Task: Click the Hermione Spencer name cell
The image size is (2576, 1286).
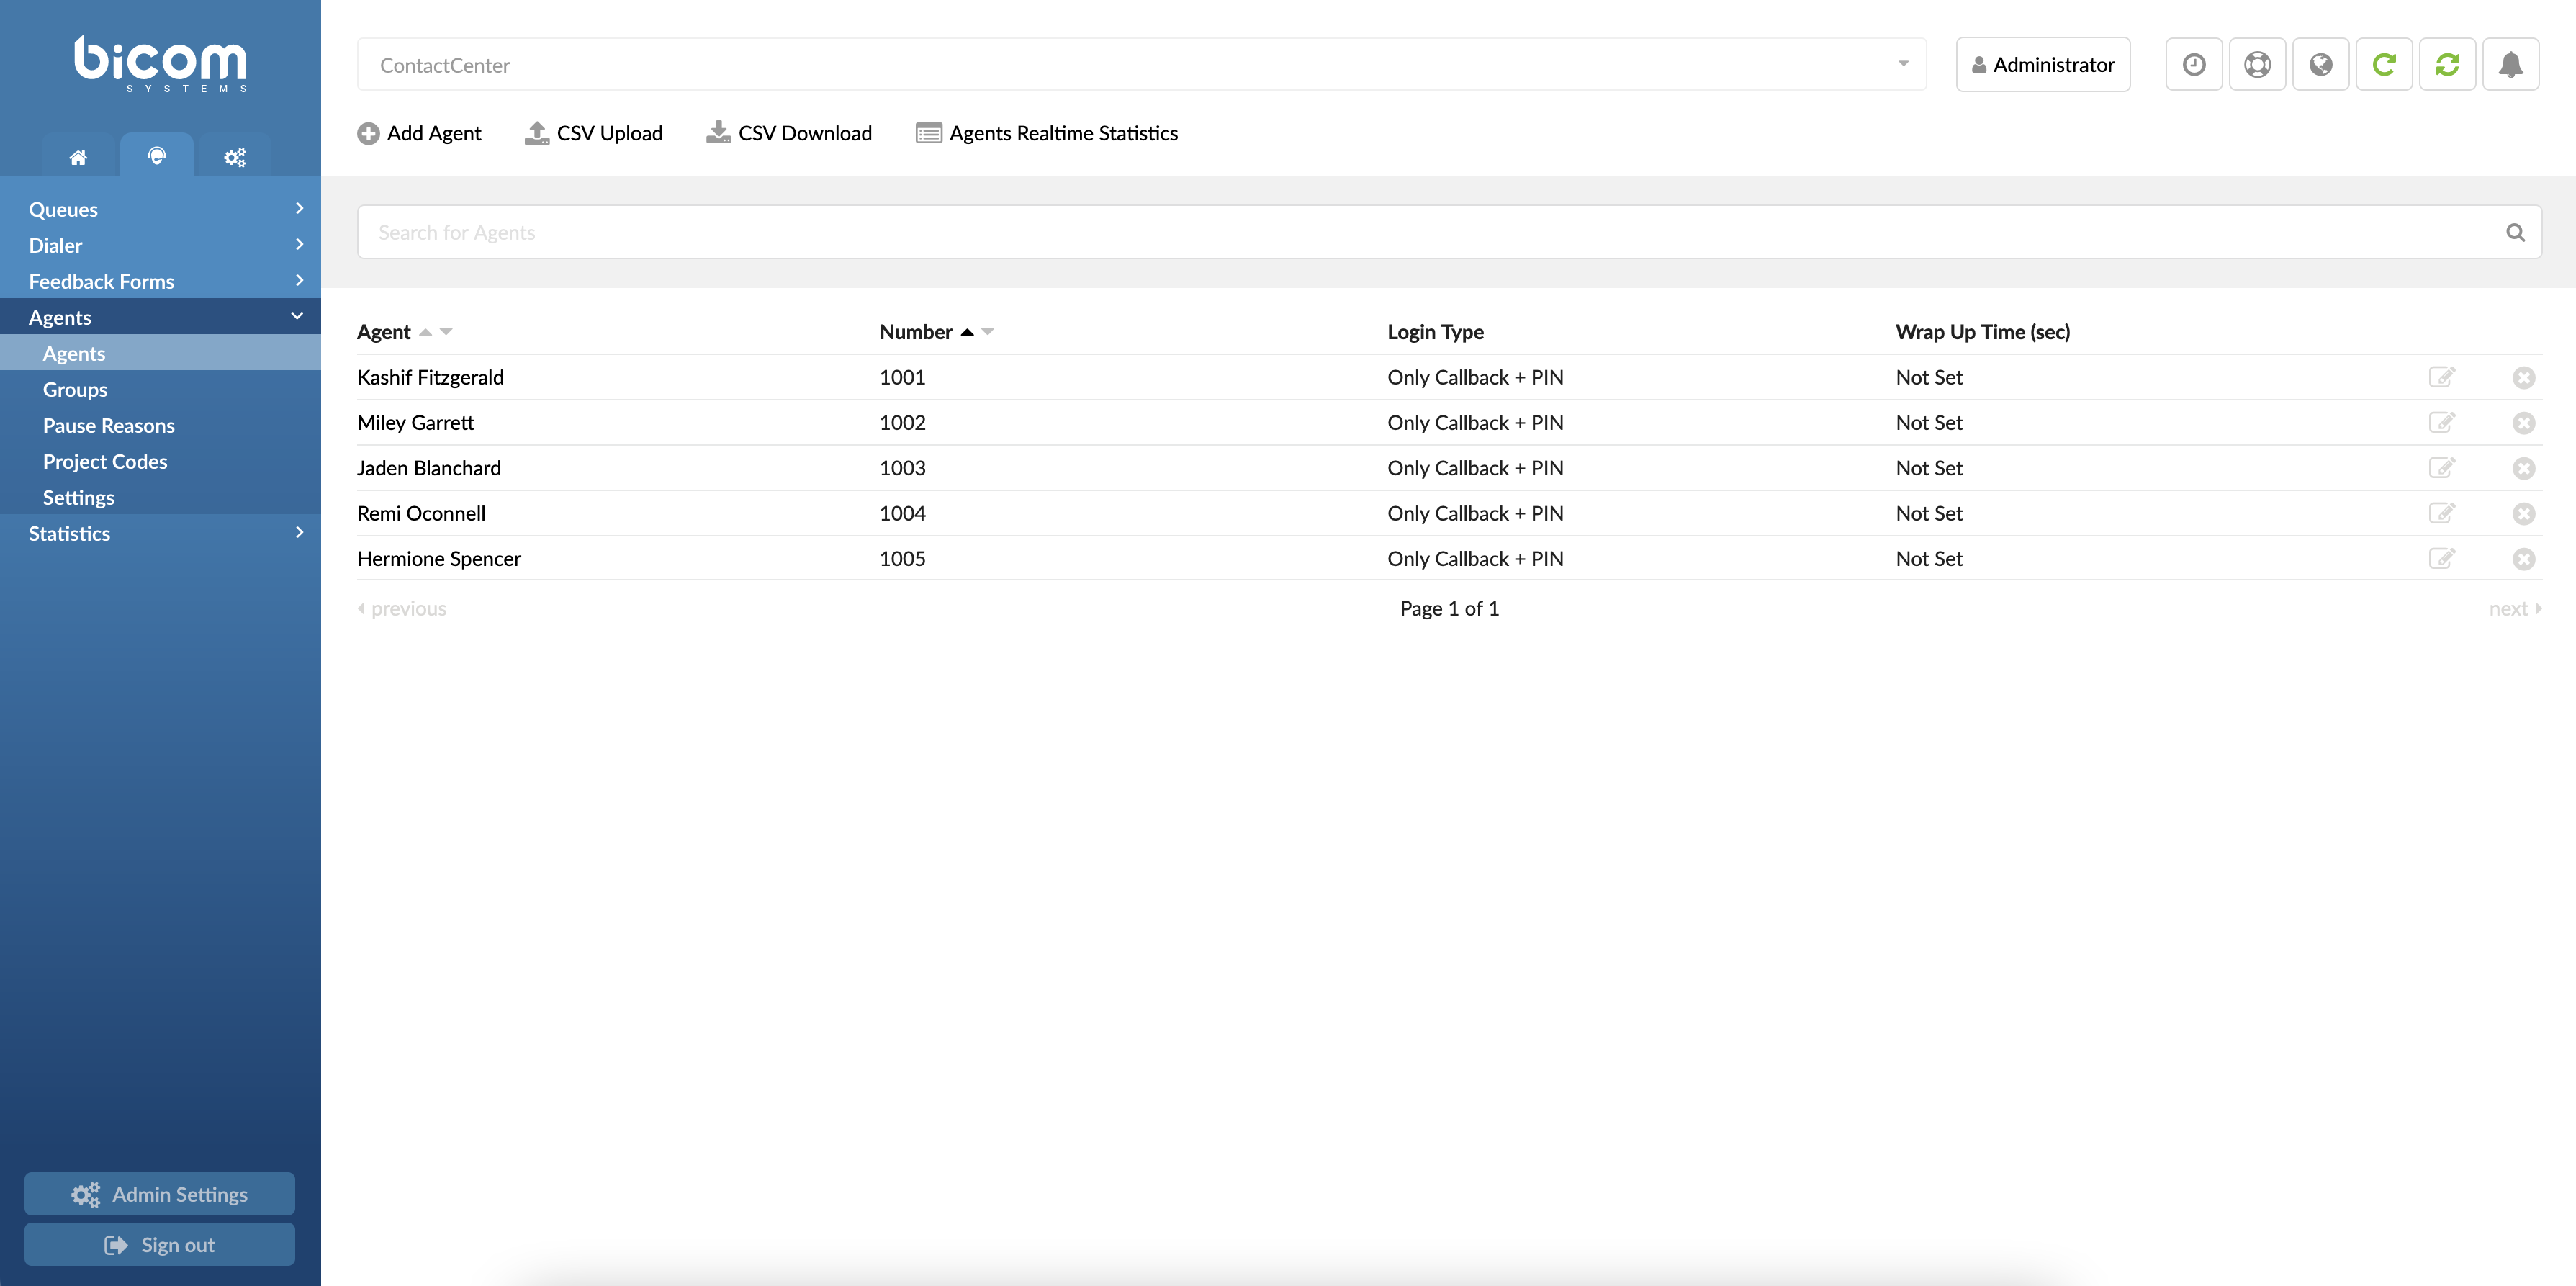Action: (x=439, y=558)
